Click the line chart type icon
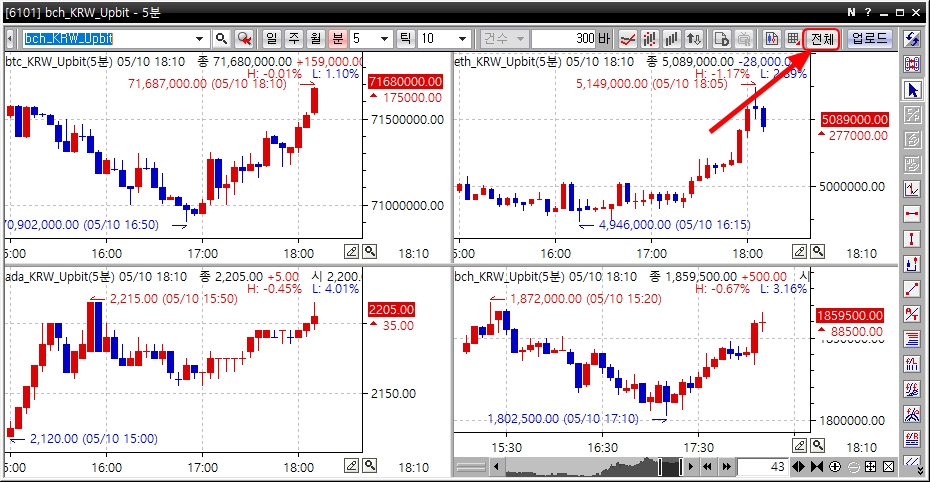 click(628, 39)
